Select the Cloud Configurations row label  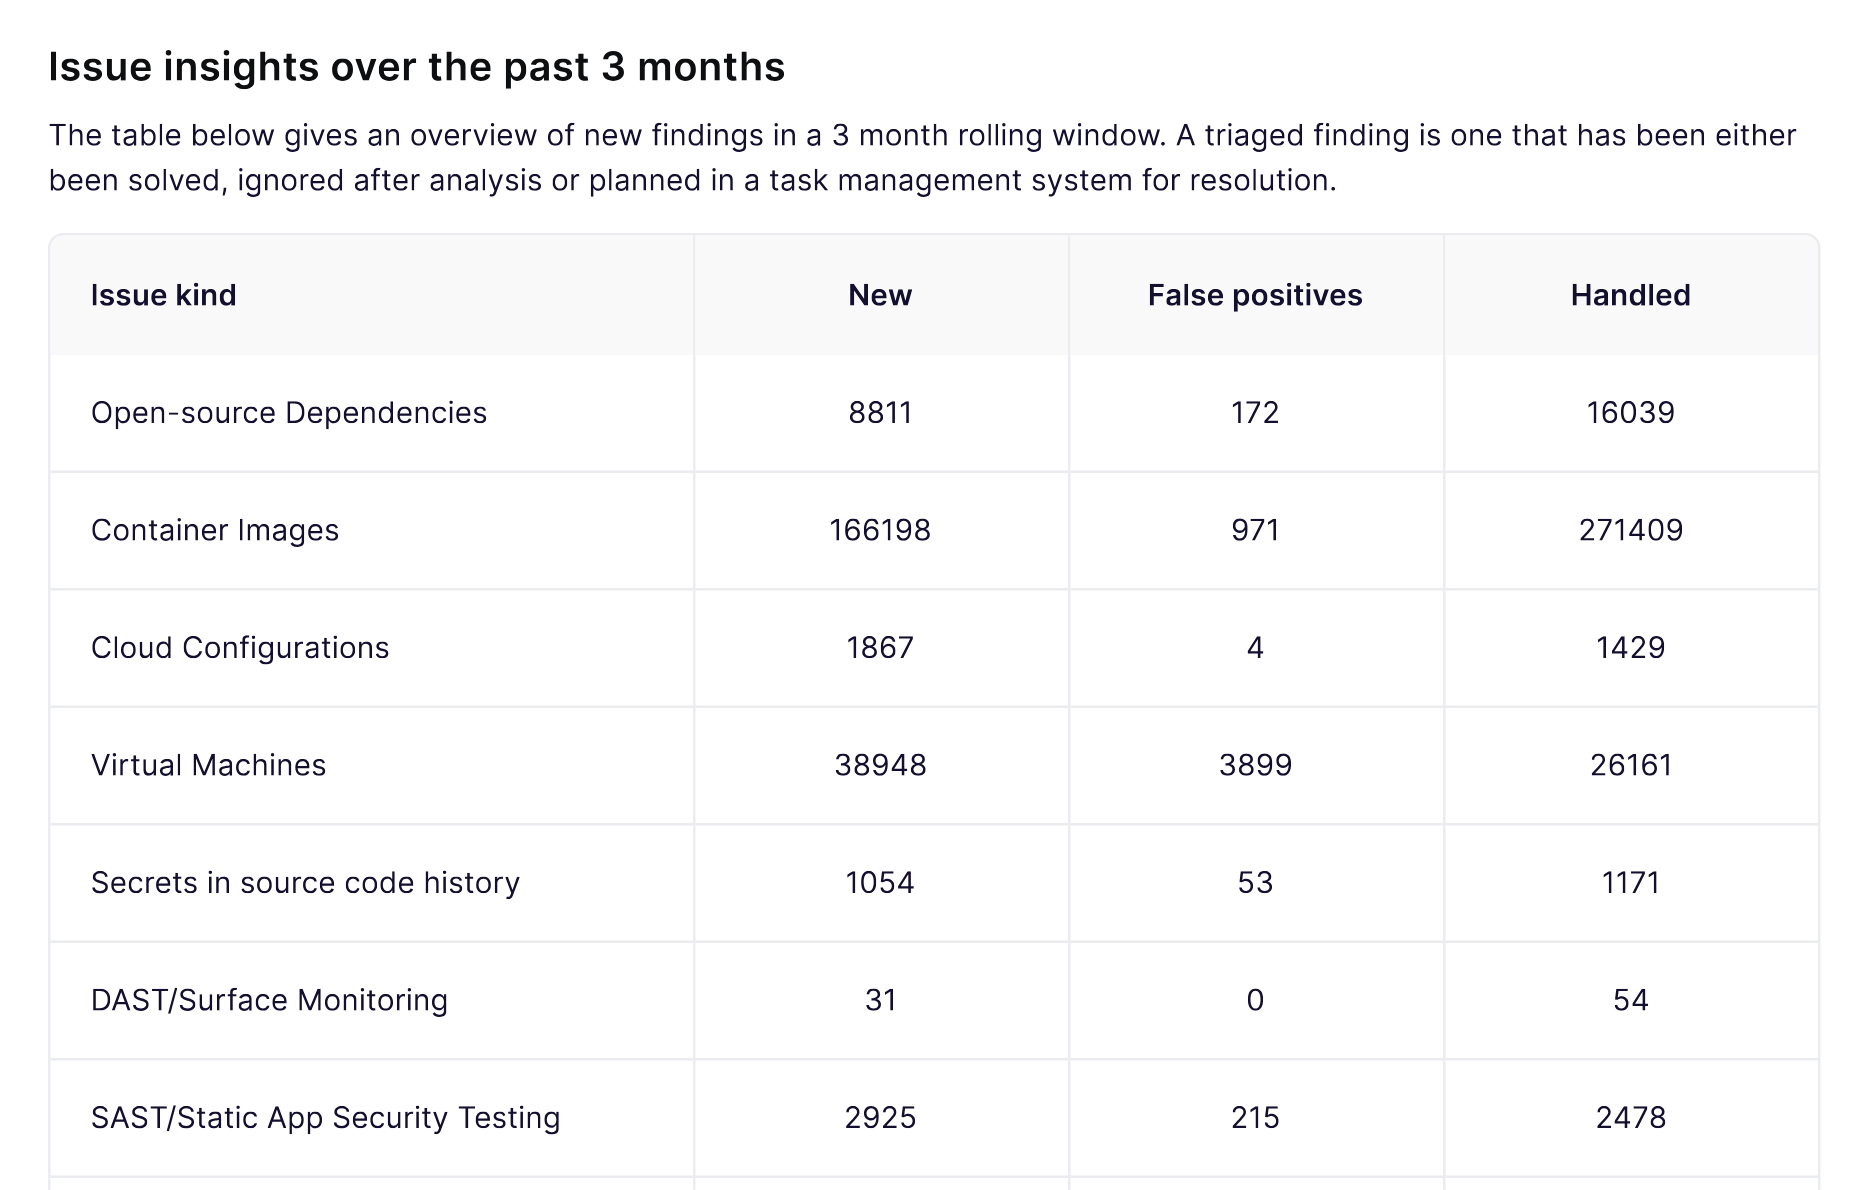point(240,648)
